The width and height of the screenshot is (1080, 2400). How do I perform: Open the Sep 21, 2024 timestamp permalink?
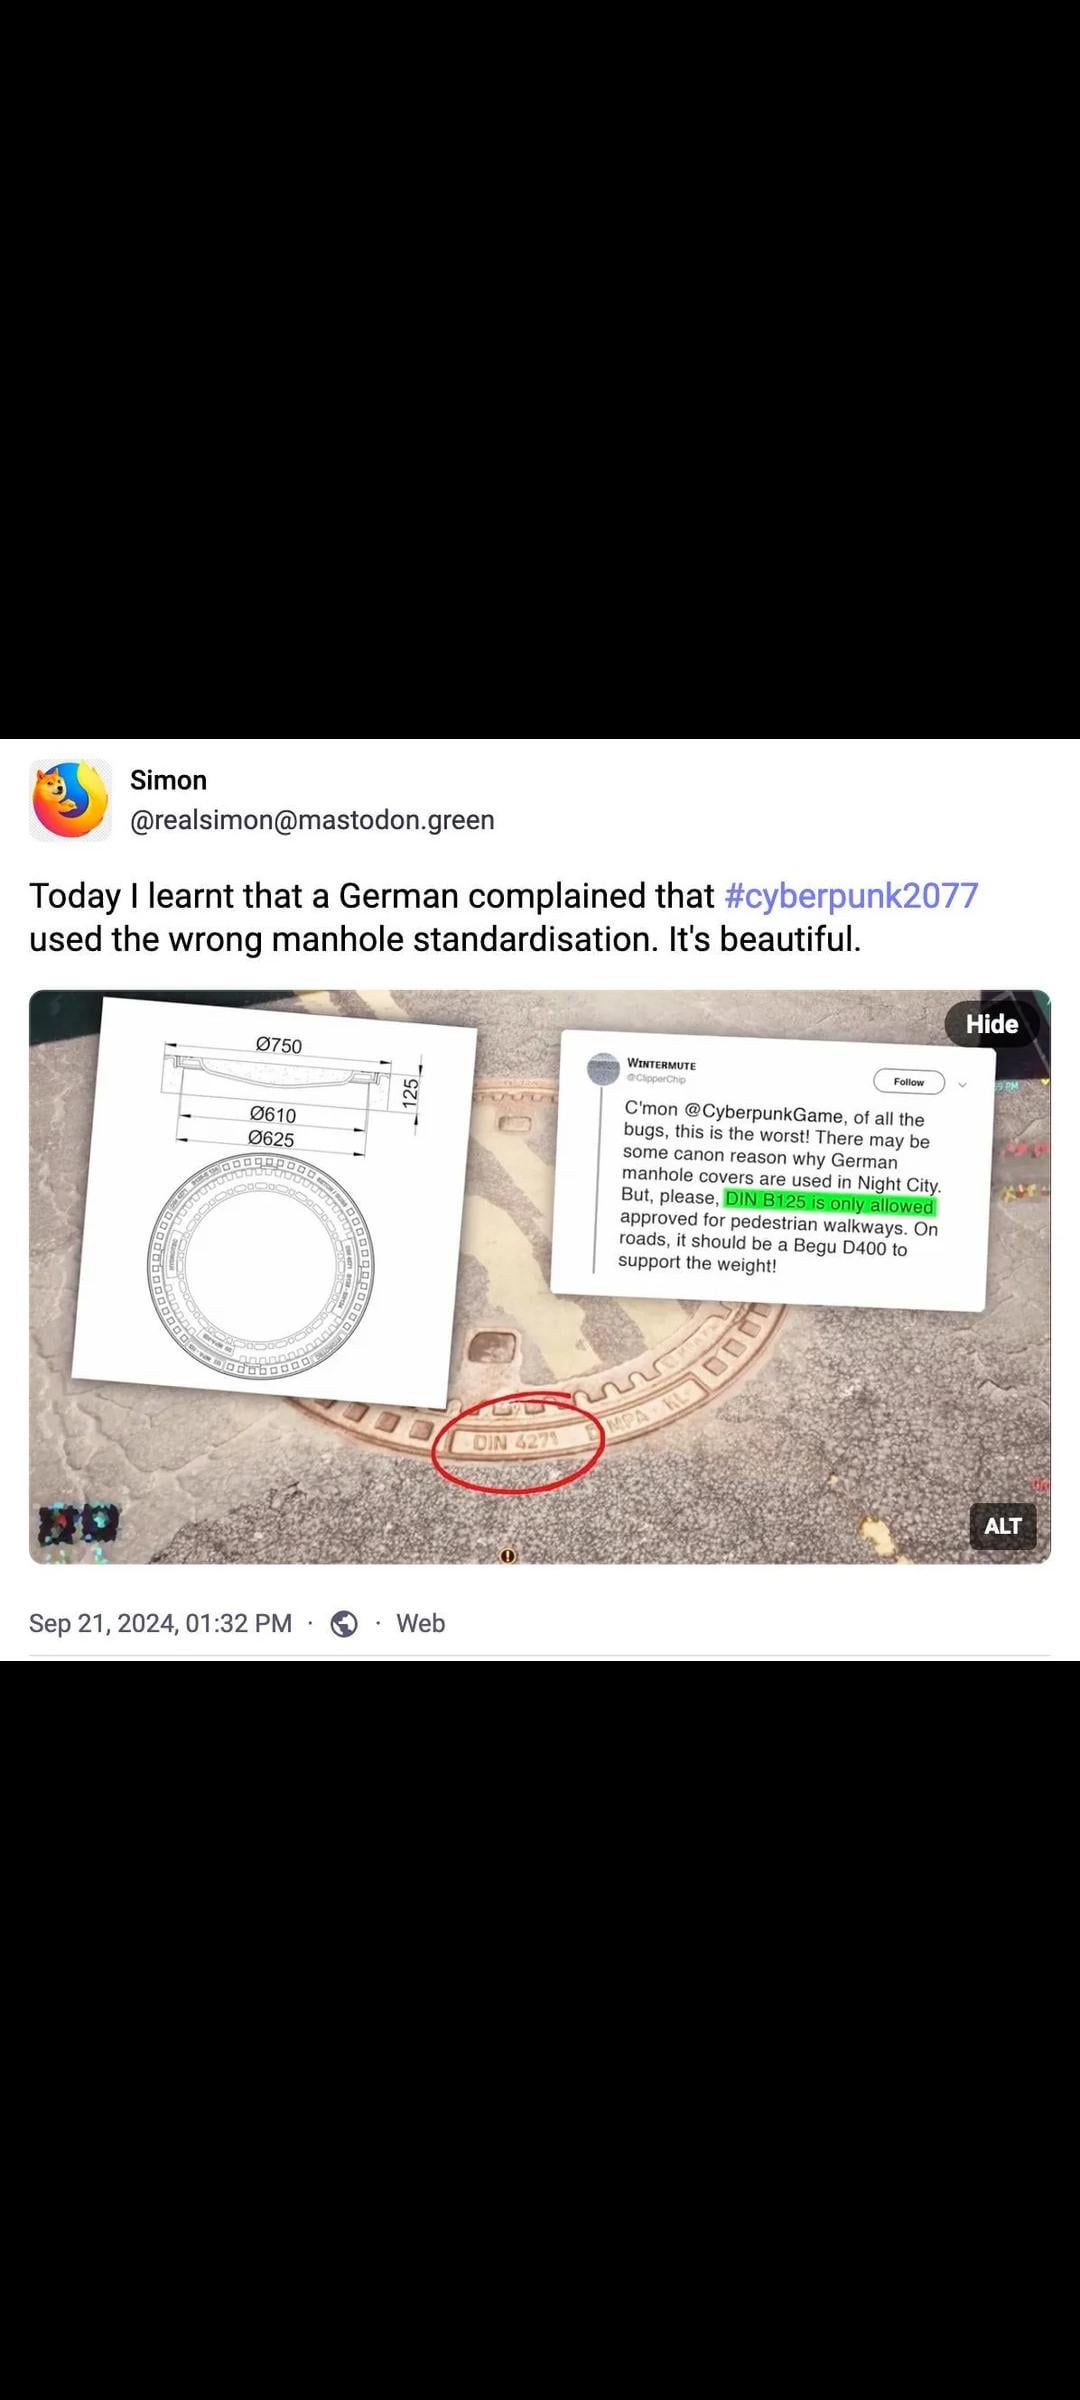[160, 1623]
